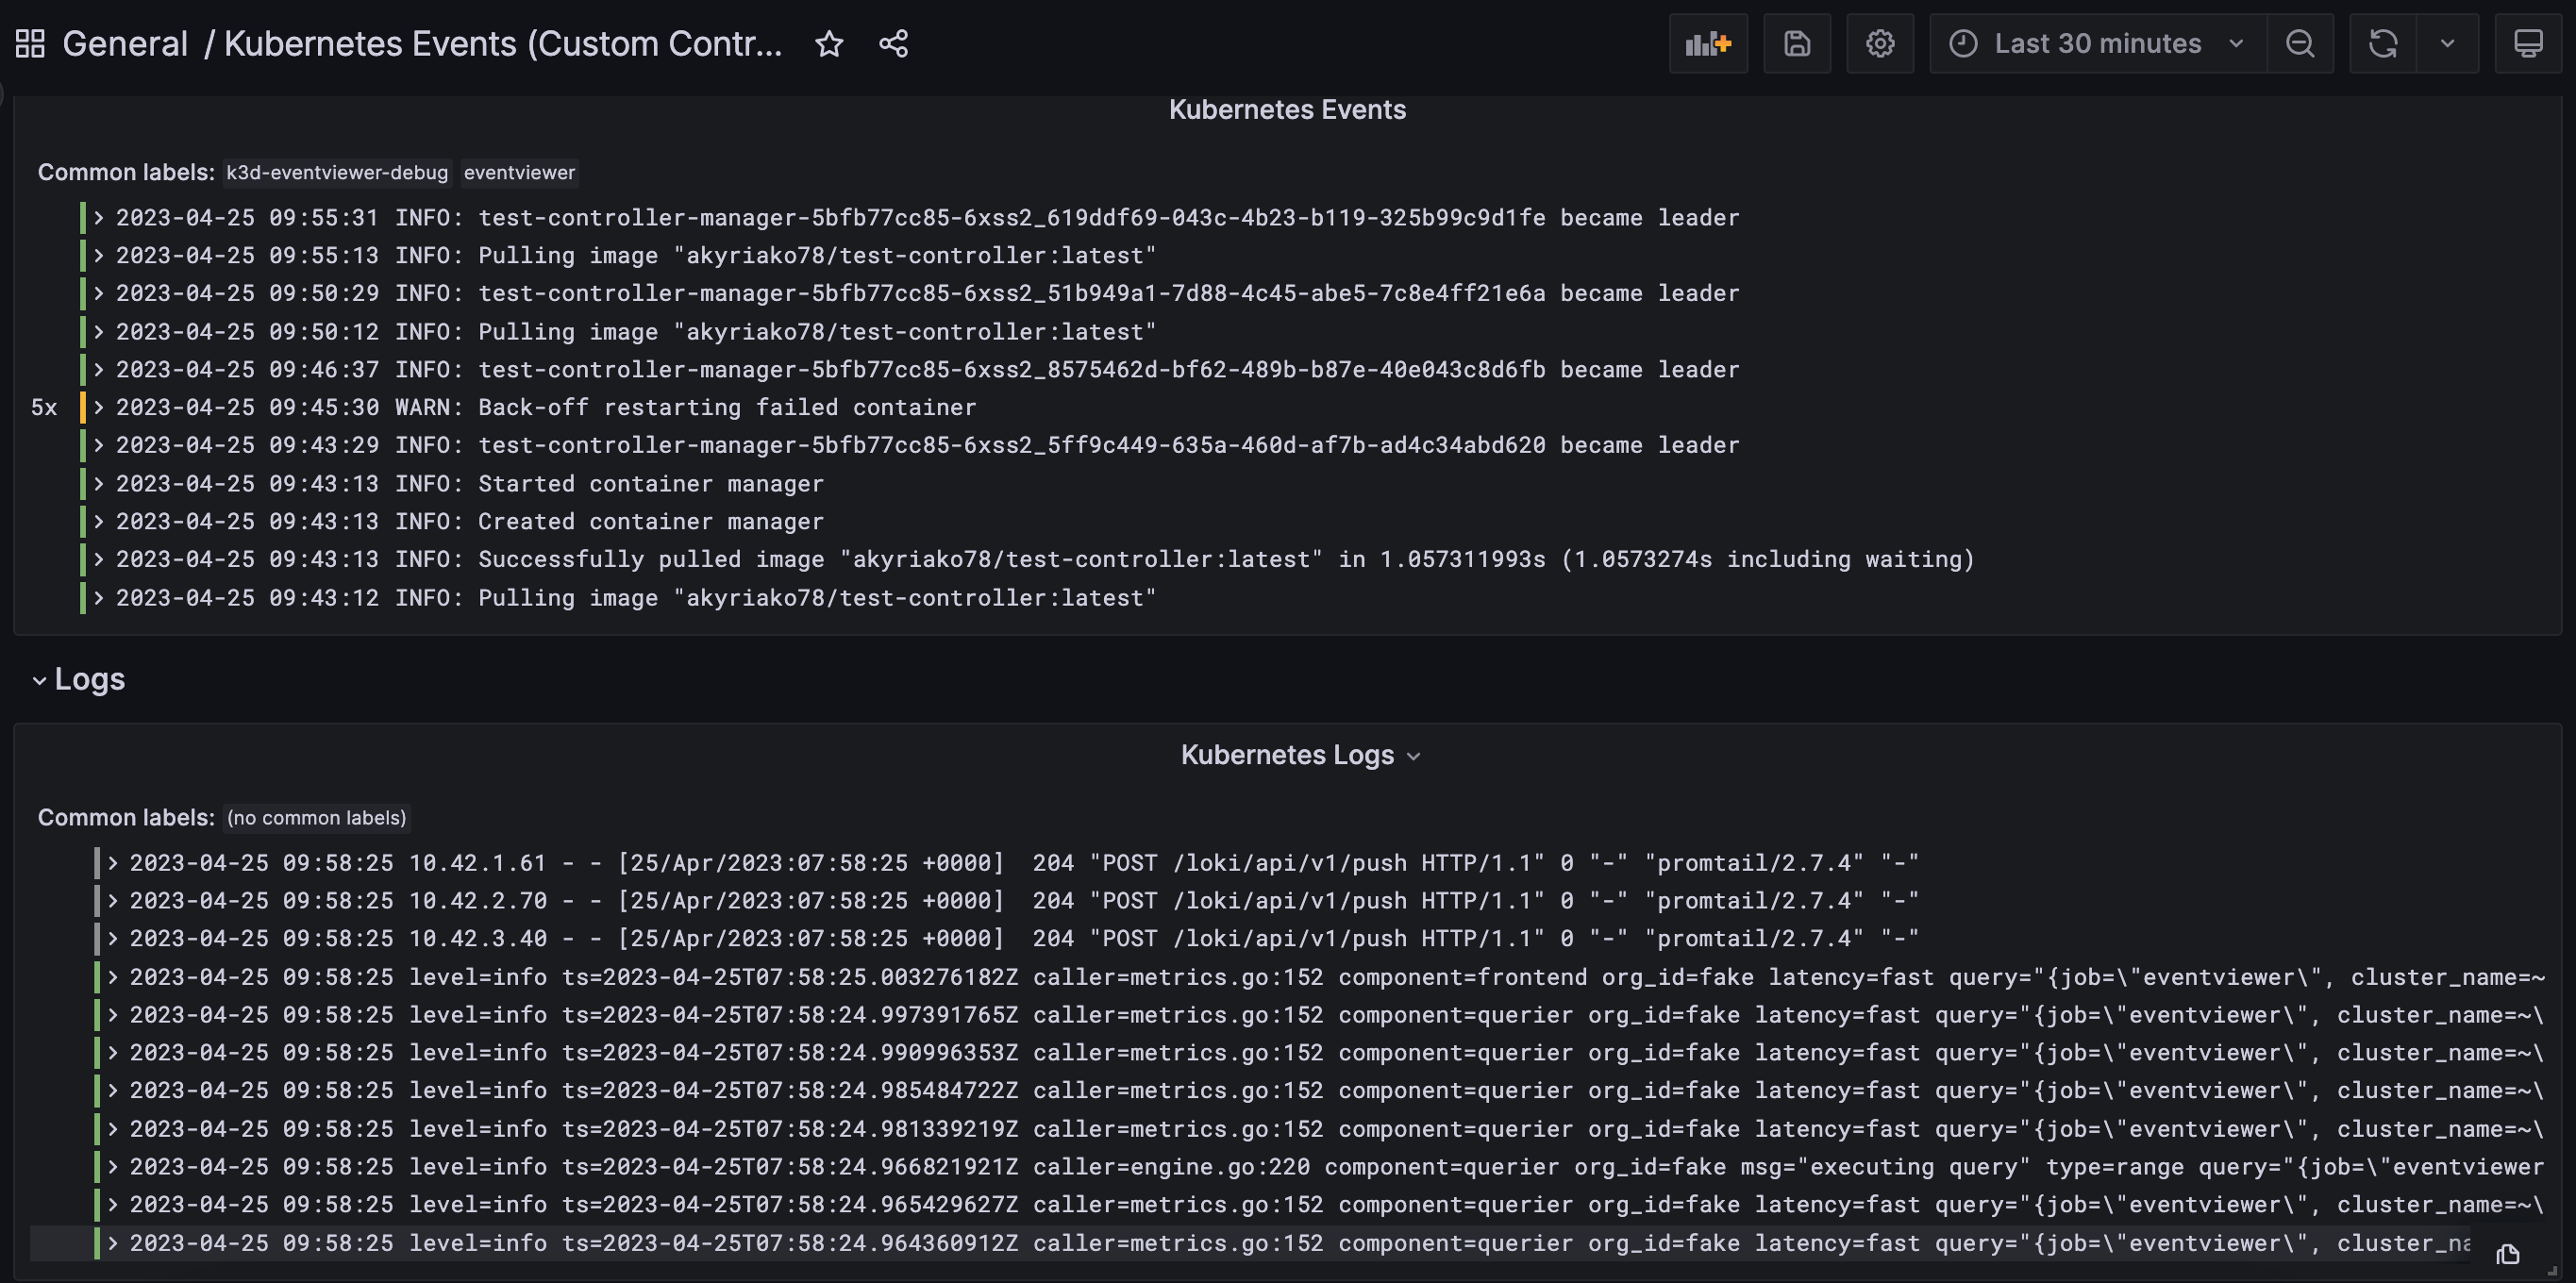Zoom out the time range
Image resolution: width=2576 pixels, height=1283 pixels.
click(2300, 44)
